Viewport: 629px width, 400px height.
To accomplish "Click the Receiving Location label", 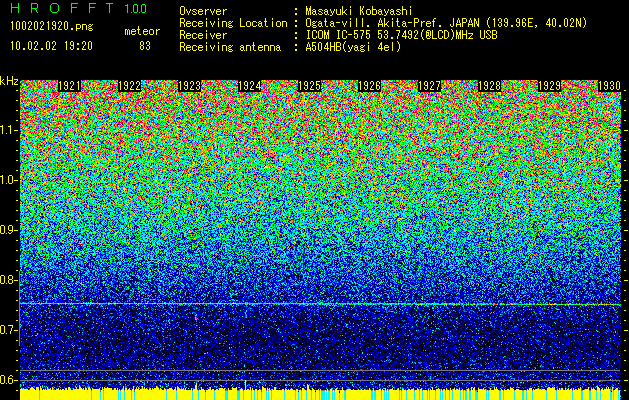I will [x=233, y=23].
